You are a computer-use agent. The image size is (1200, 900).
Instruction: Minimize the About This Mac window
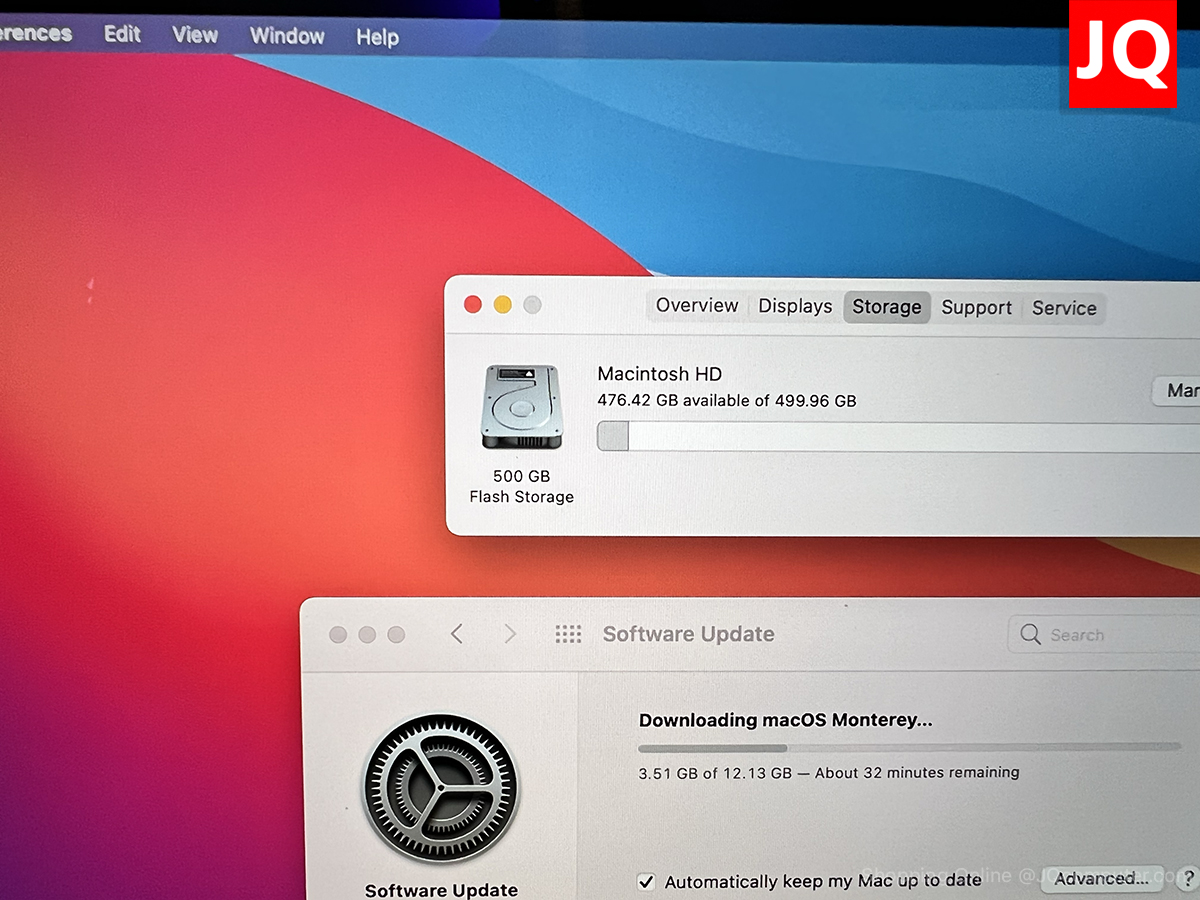(502, 304)
